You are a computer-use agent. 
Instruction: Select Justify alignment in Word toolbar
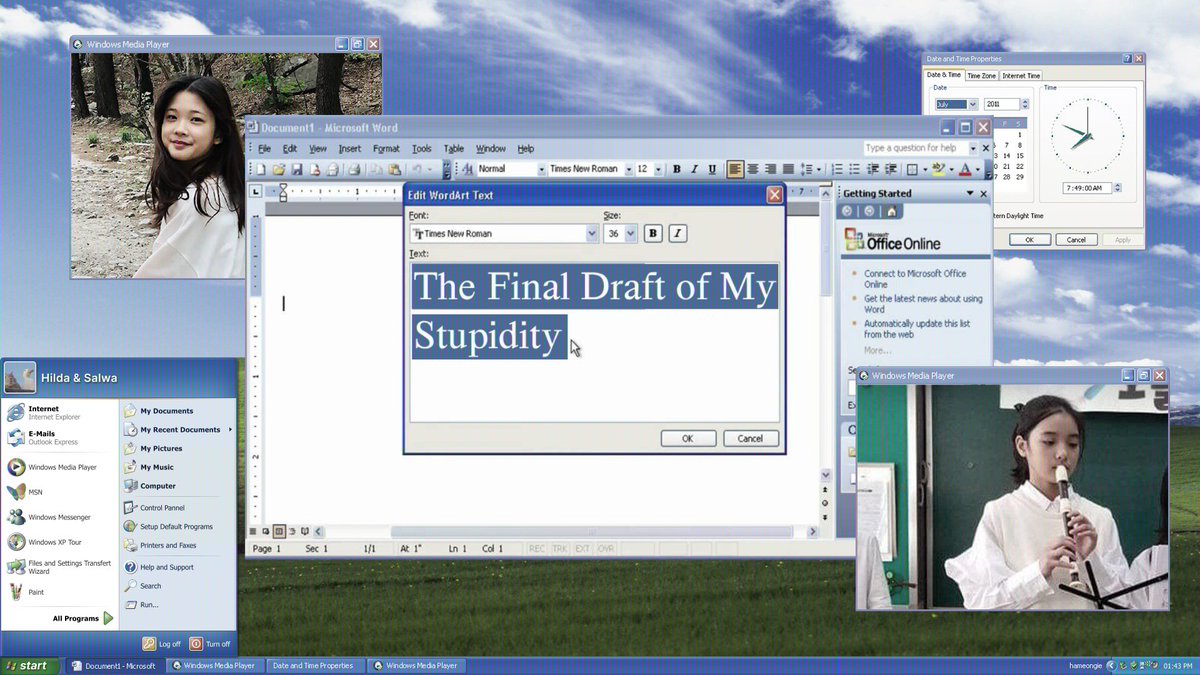788,169
